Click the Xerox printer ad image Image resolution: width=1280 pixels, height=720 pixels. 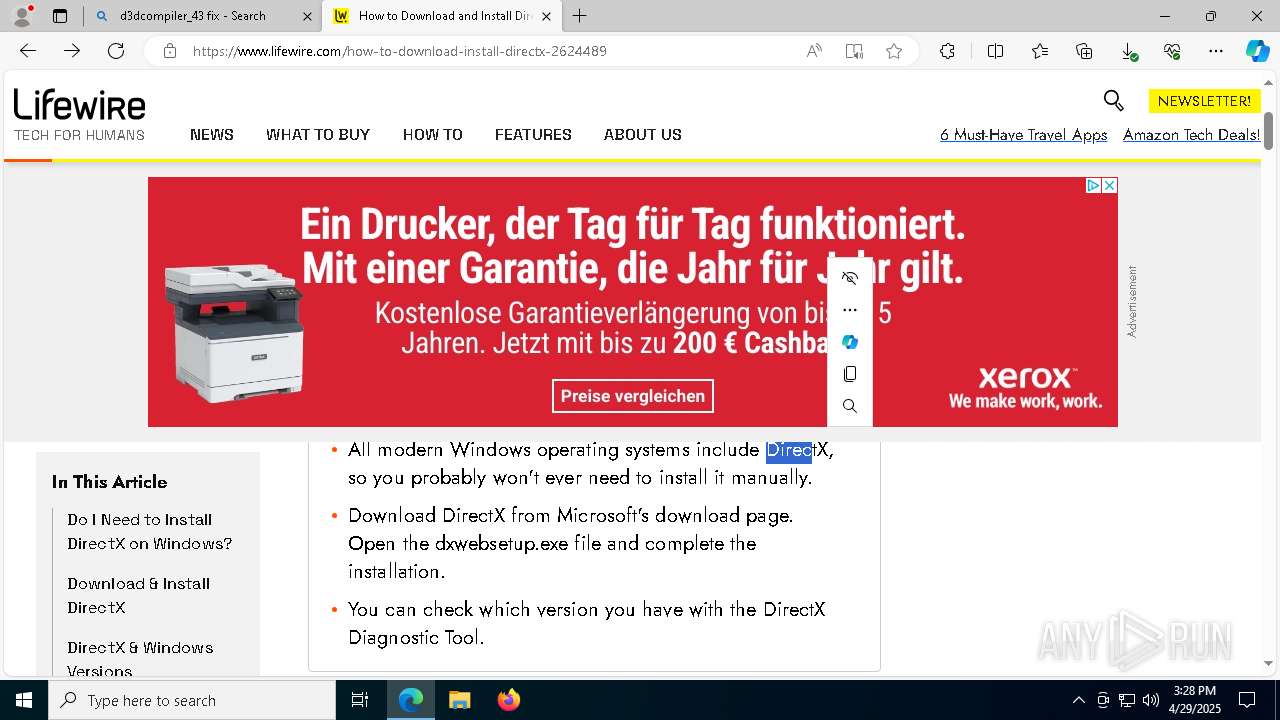coord(235,334)
